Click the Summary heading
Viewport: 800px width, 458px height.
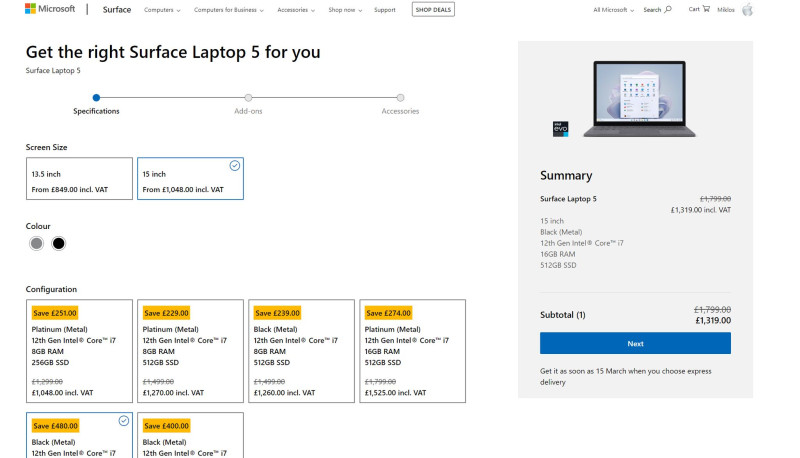(x=566, y=175)
